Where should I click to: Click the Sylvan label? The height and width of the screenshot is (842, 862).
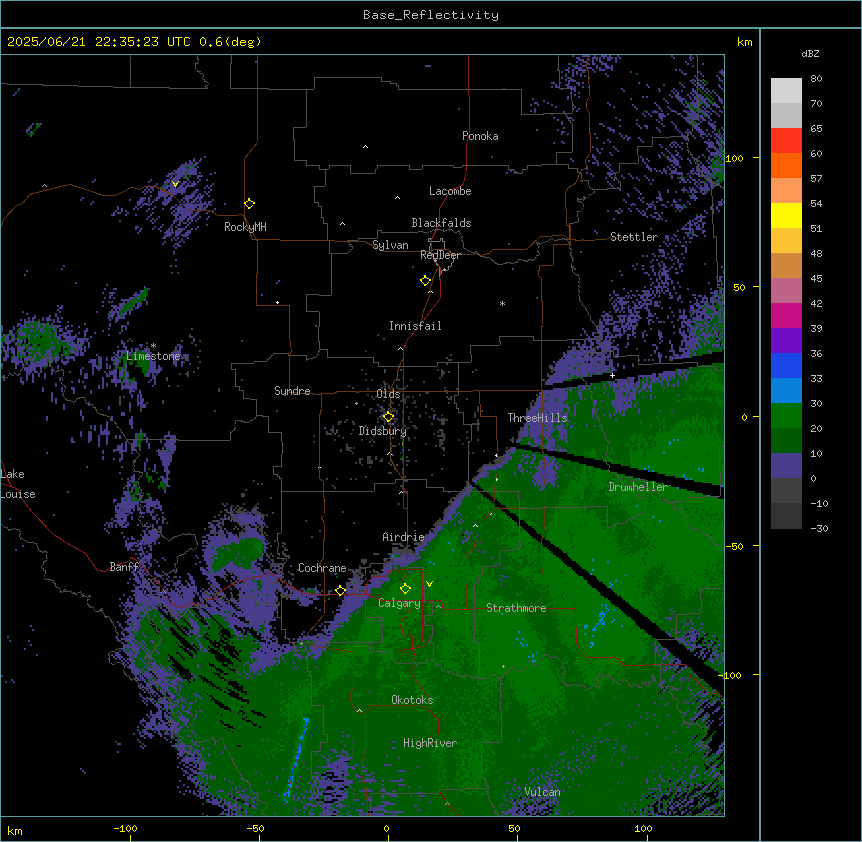pos(390,245)
